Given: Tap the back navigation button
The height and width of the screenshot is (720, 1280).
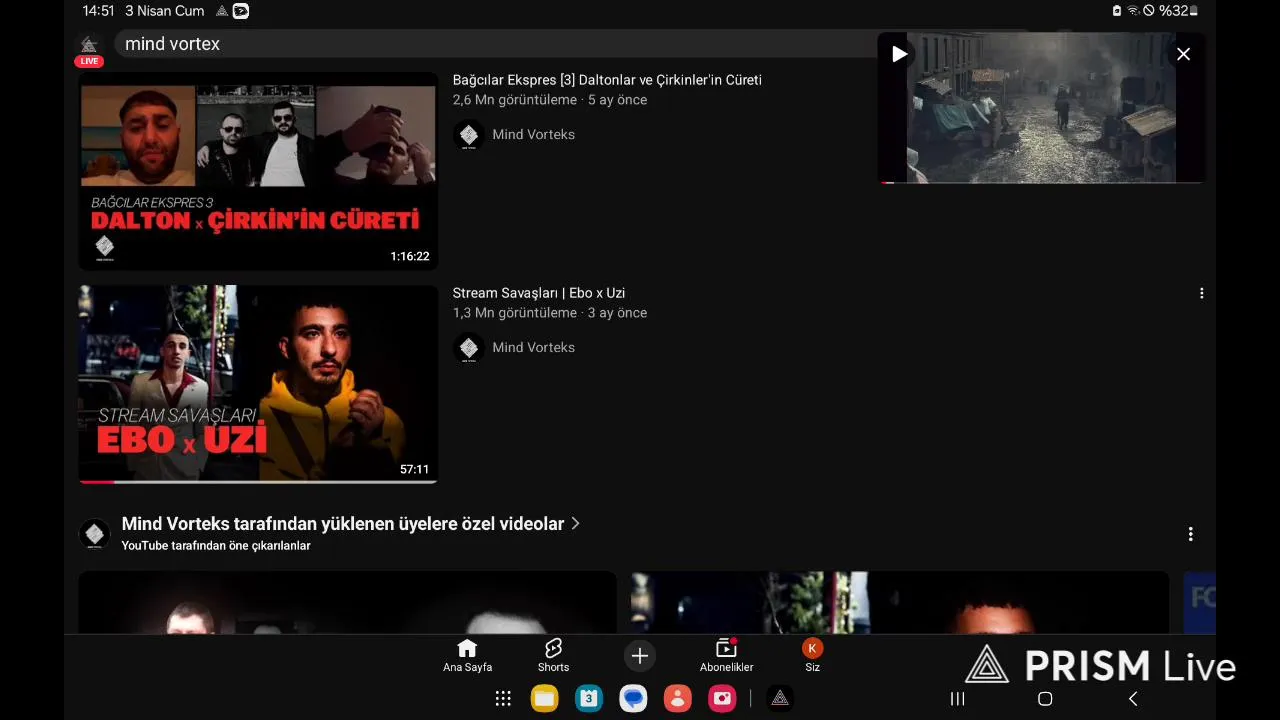Looking at the screenshot, I should click(1133, 699).
